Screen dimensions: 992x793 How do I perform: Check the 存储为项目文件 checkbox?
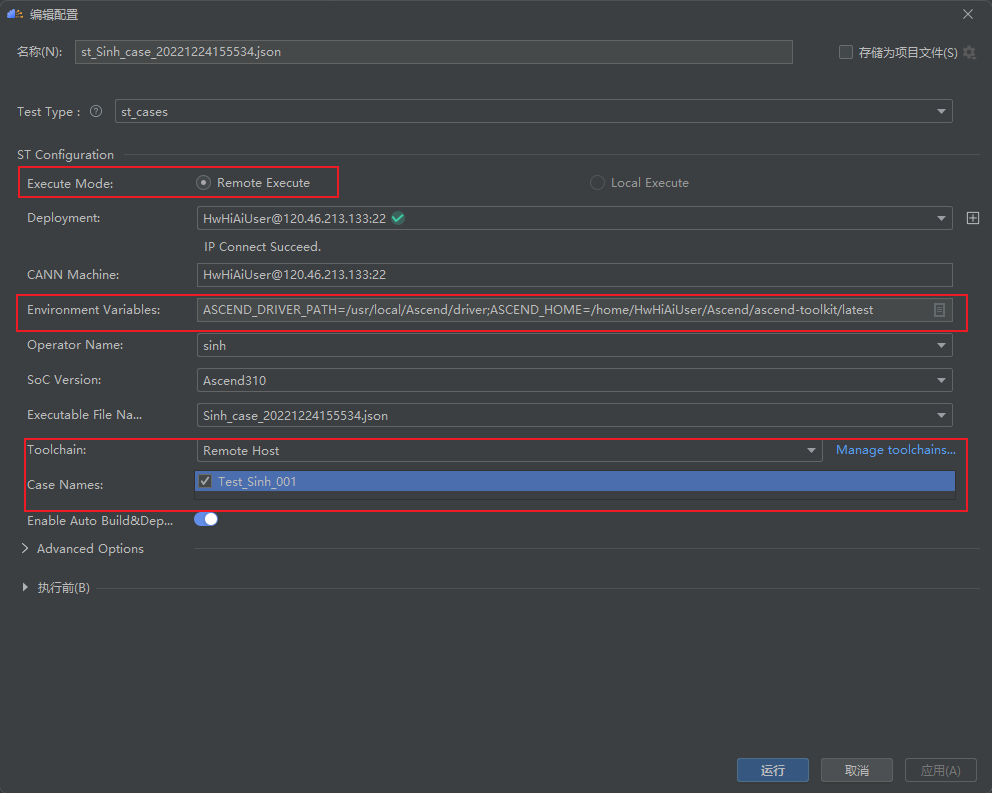point(846,52)
